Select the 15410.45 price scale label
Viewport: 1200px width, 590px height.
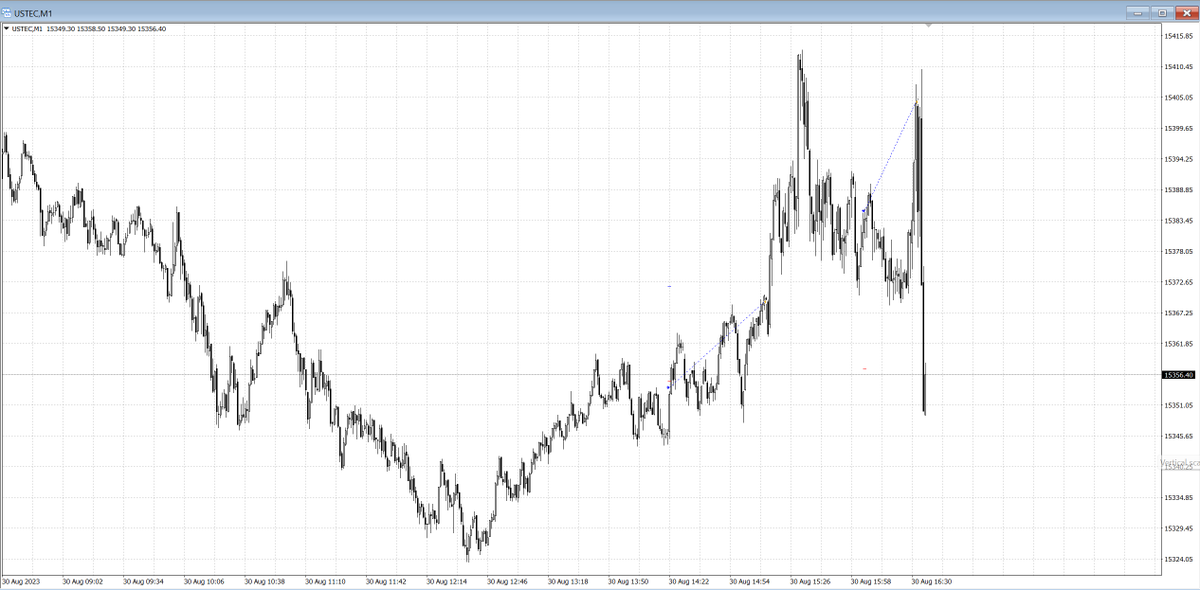1179,67
